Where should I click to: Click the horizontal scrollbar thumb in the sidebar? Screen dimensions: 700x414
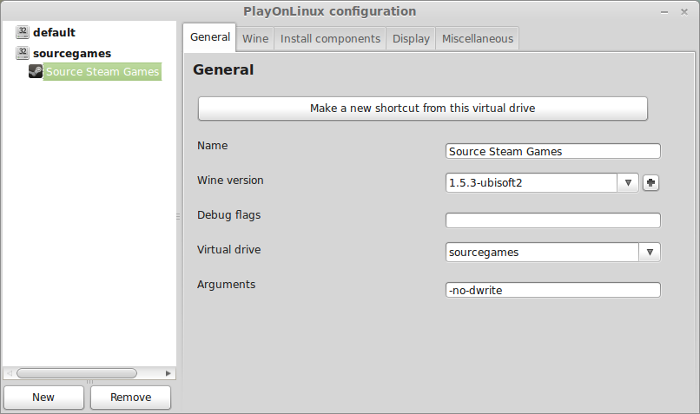tap(77, 373)
